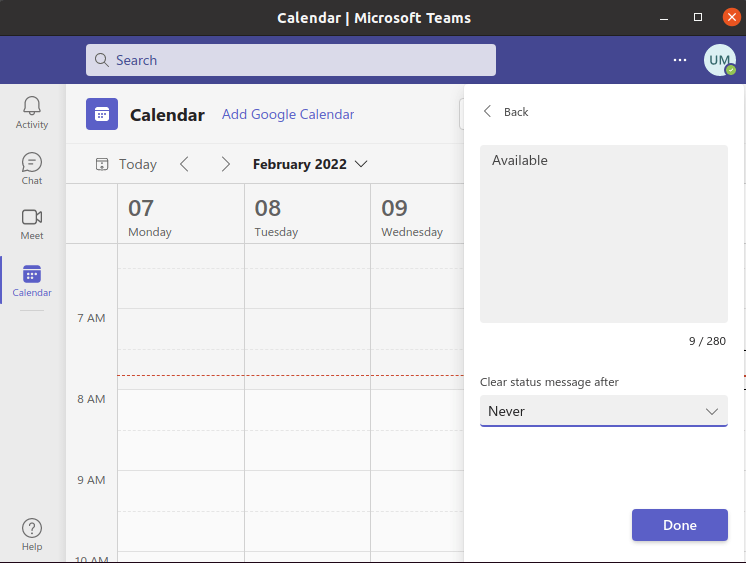Viewport: 746px width, 563px height.
Task: Open the Clear status message after dropdown
Action: 604,411
